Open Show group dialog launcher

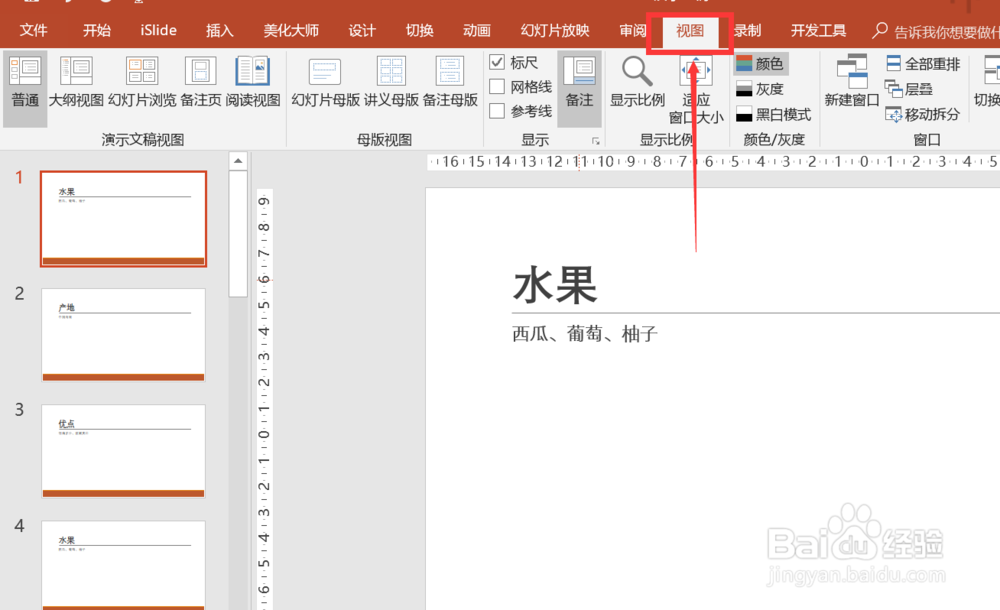(596, 141)
